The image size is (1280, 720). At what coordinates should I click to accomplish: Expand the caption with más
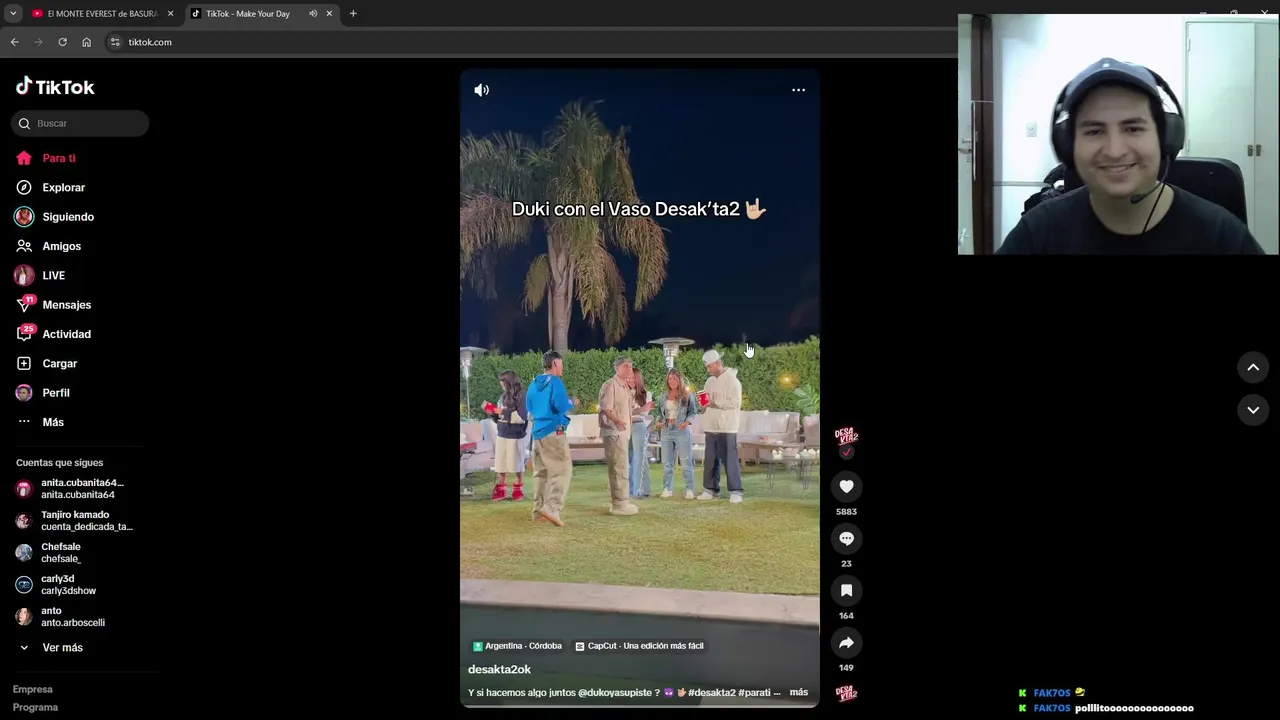point(798,692)
